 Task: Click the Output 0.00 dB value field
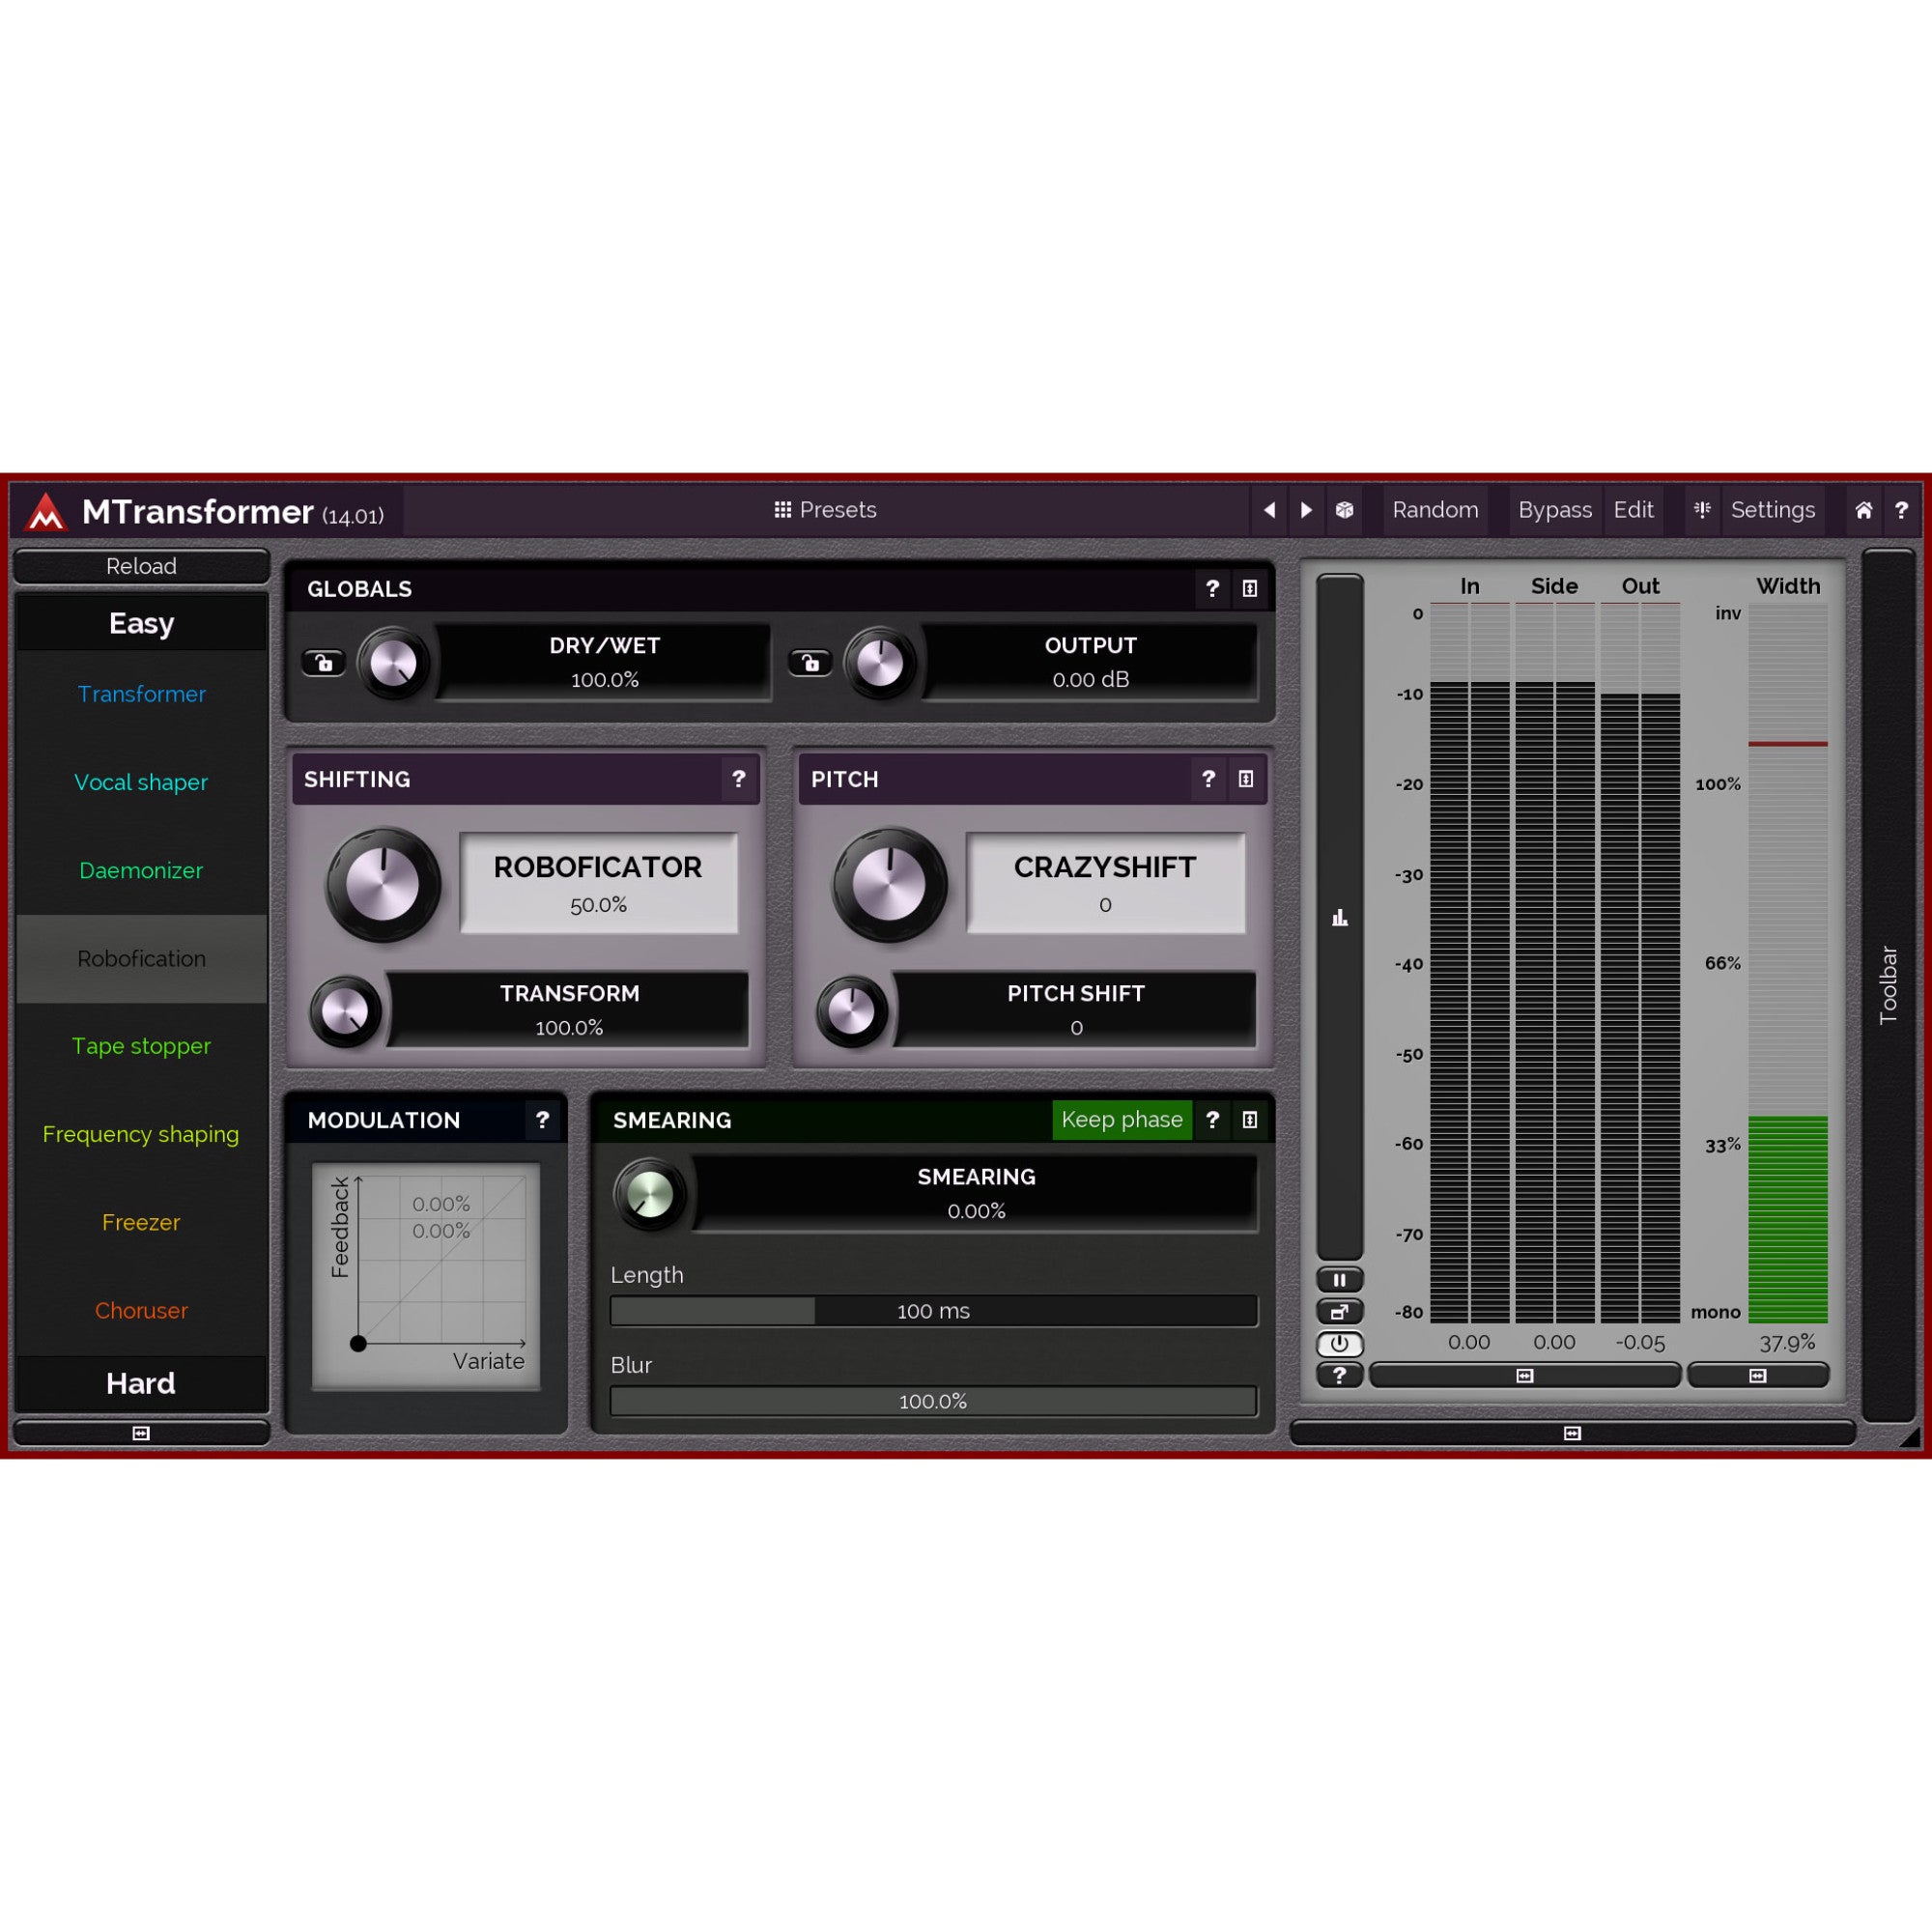(x=1090, y=662)
